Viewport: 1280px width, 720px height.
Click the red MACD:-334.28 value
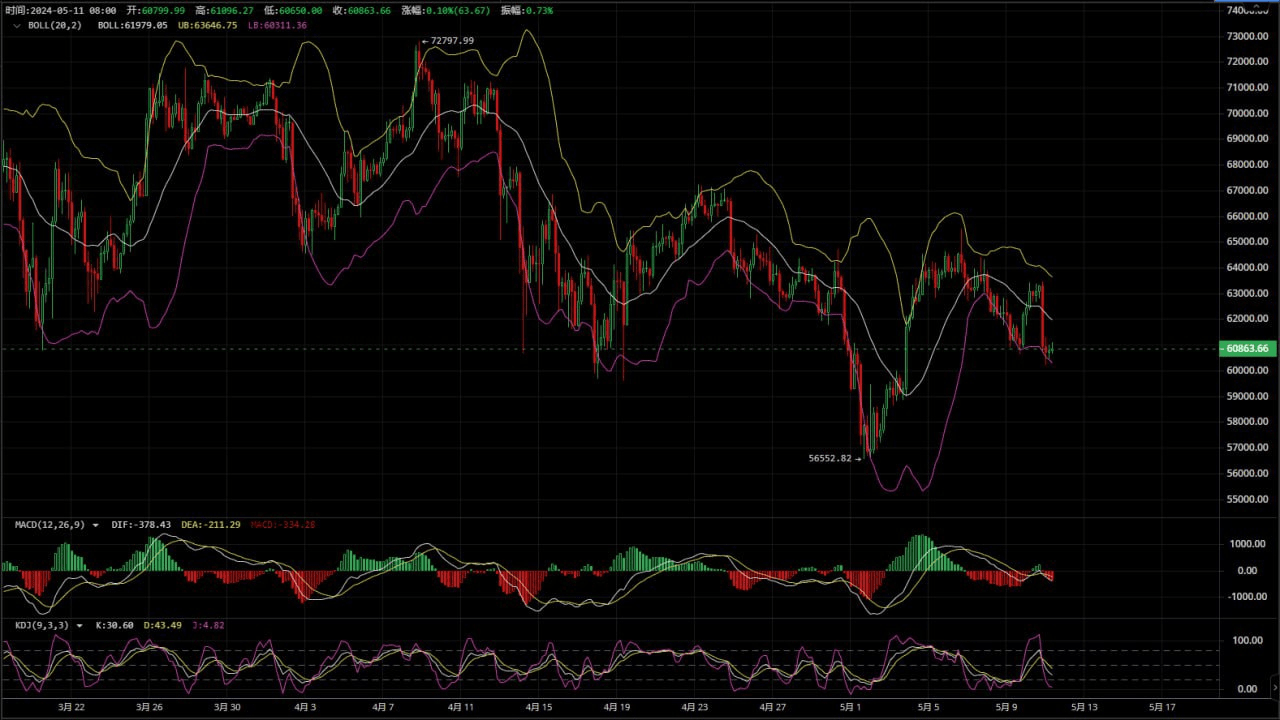[282, 525]
